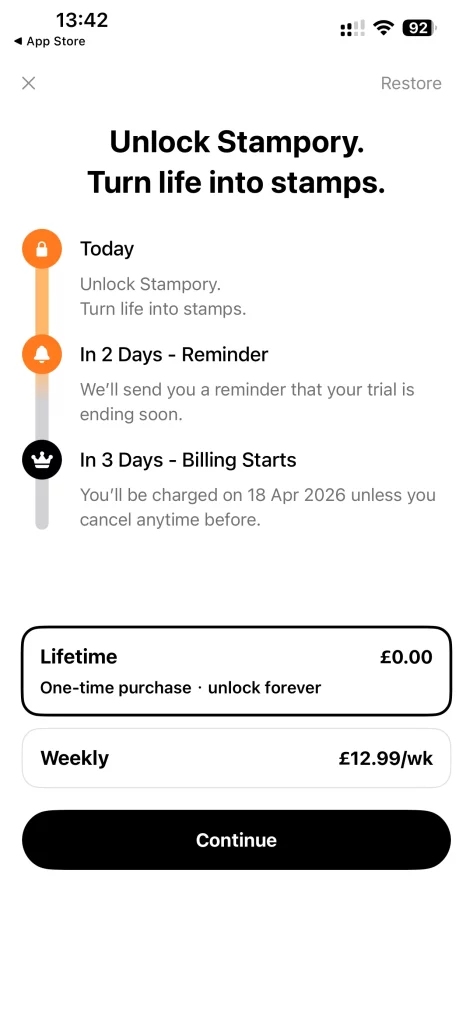Tap the 'In 2 Days - Reminder' heading
This screenshot has height=1024, width=473.
(x=174, y=355)
